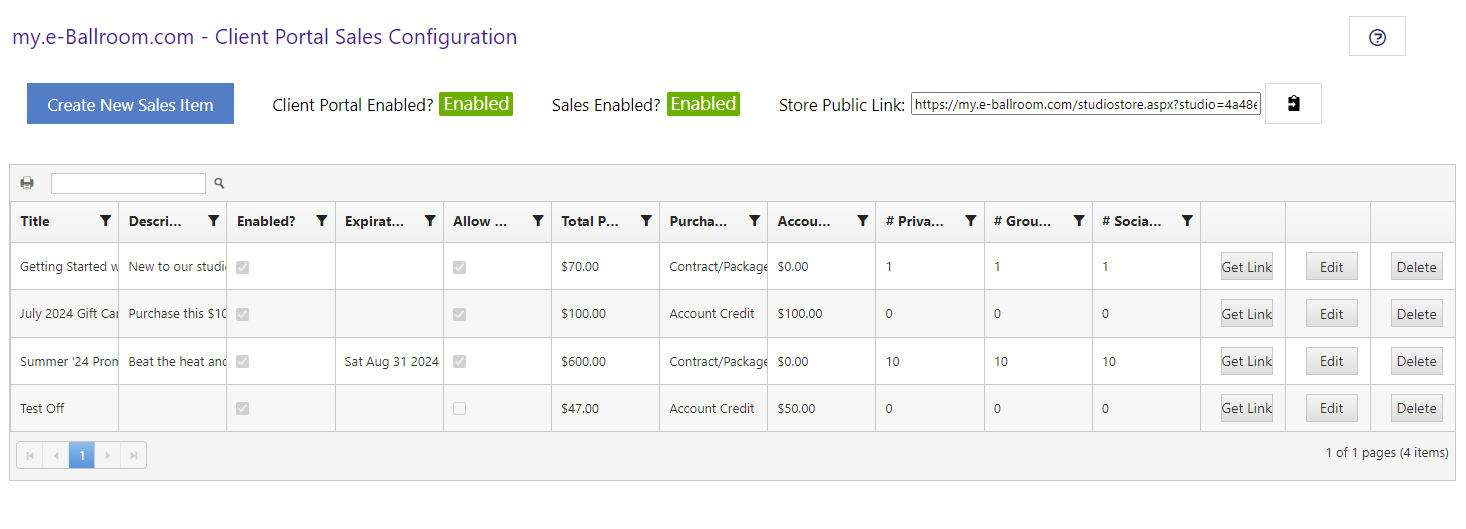The image size is (1466, 529).
Task: Open filter dropdown for # Private column
Action: pos(970,221)
